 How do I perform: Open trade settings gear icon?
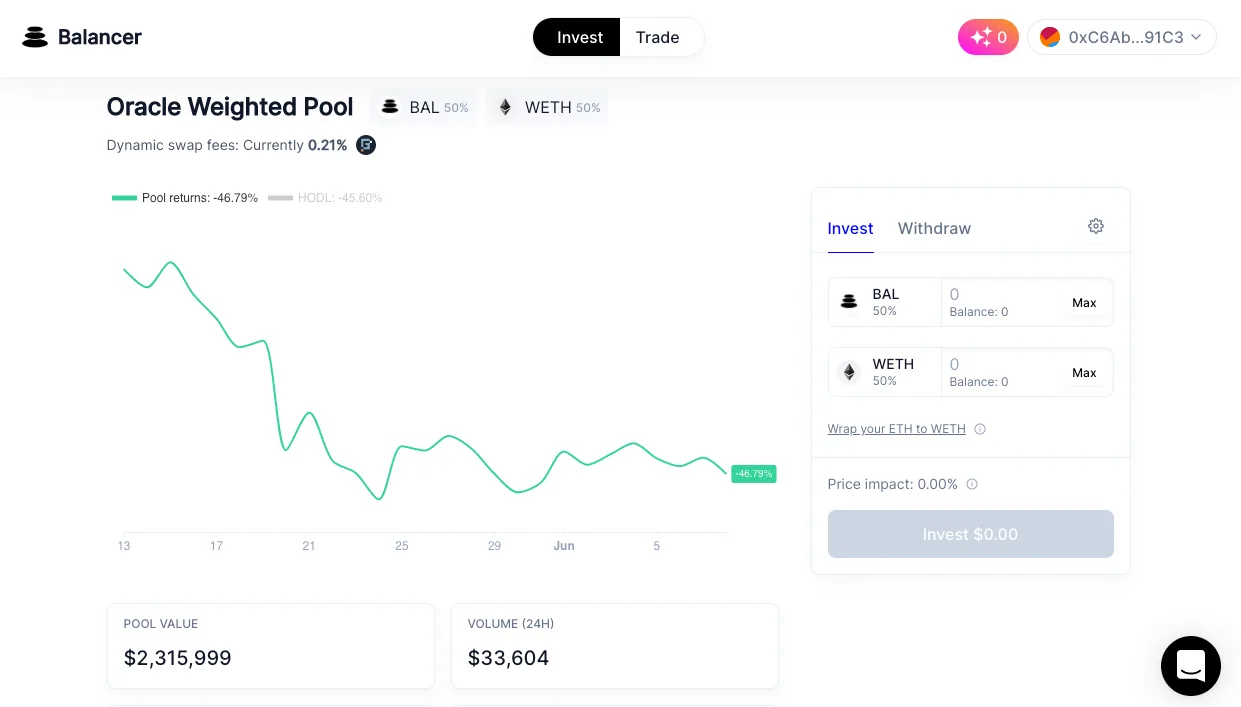(x=1095, y=226)
